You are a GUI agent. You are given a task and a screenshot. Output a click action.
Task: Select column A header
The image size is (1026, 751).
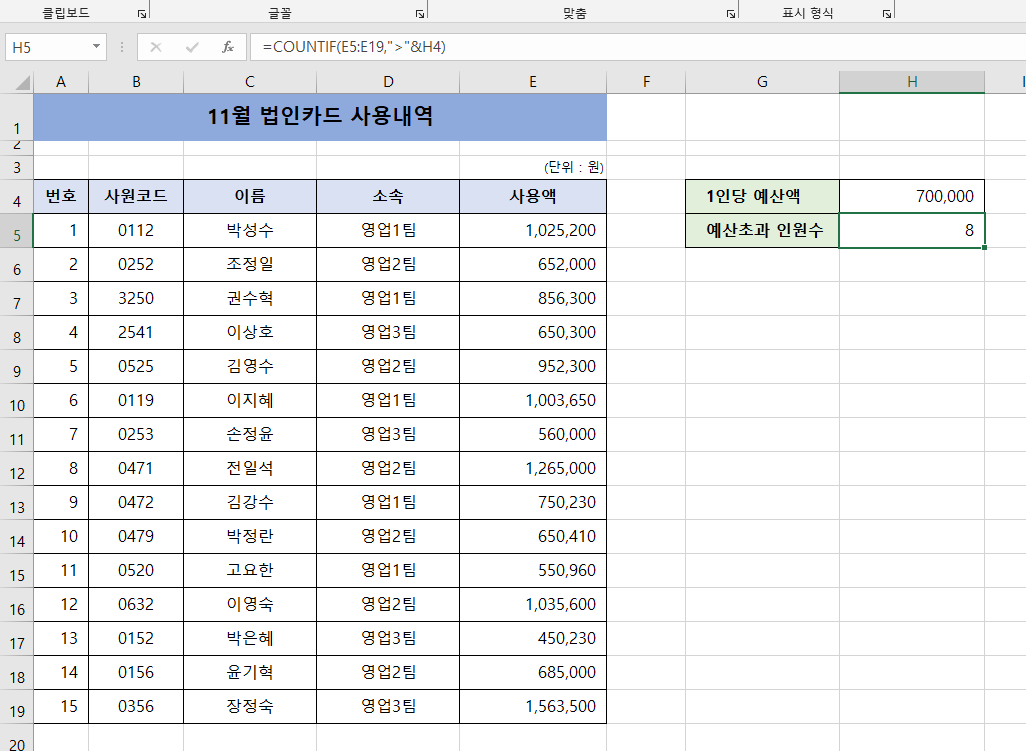(x=61, y=82)
